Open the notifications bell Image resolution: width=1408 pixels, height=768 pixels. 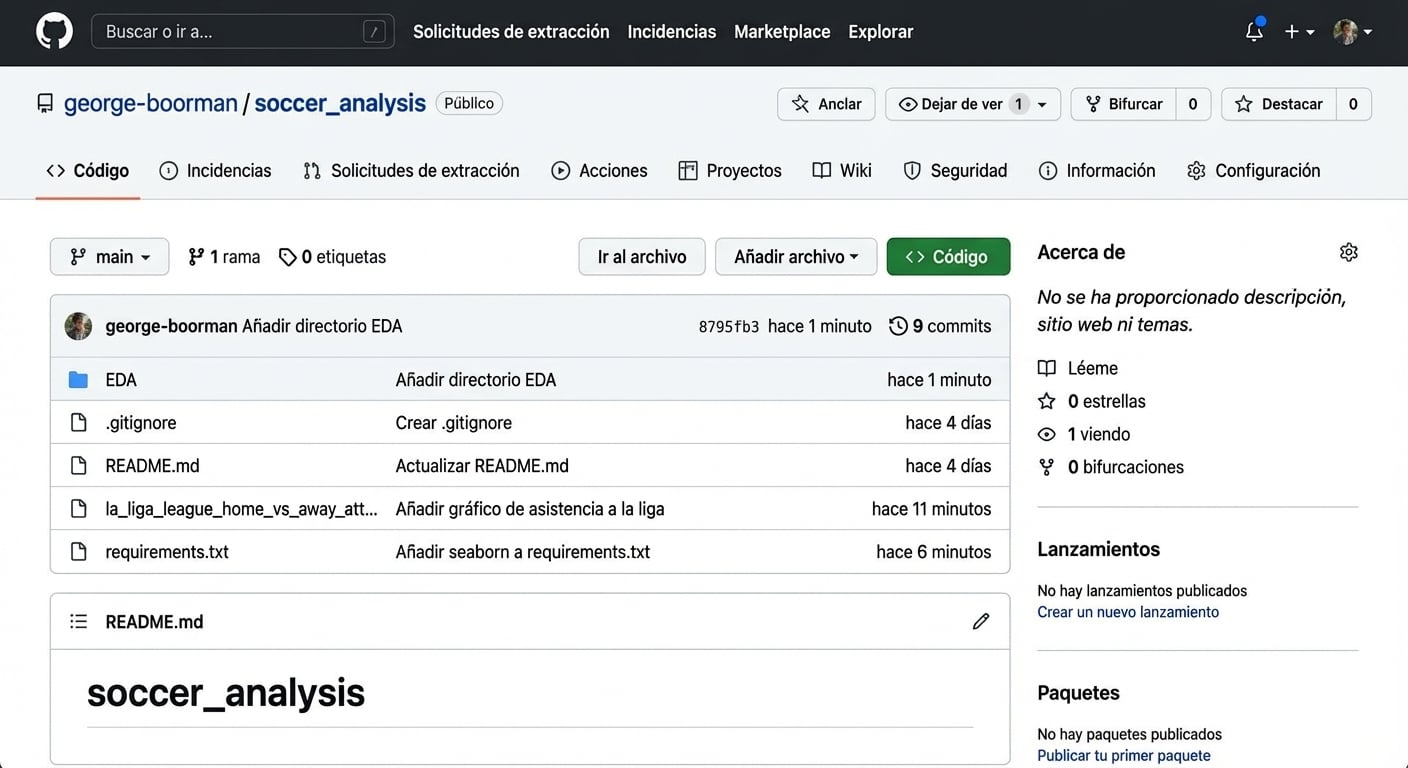tap(1254, 31)
